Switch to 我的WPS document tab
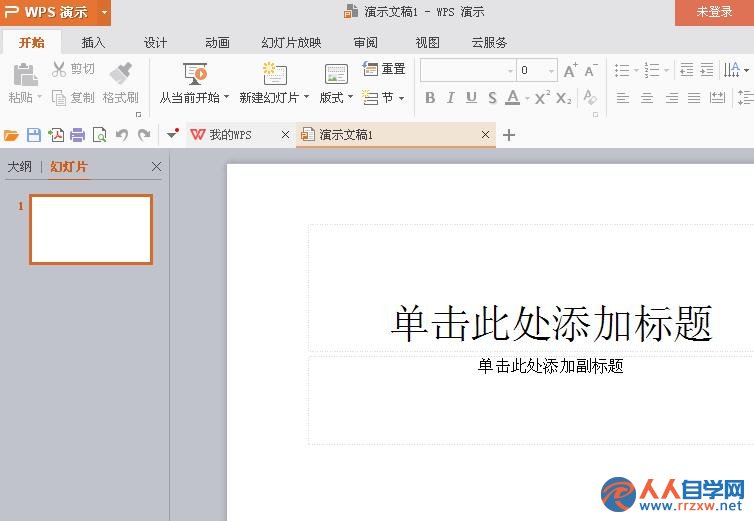The image size is (754, 521). pos(230,135)
